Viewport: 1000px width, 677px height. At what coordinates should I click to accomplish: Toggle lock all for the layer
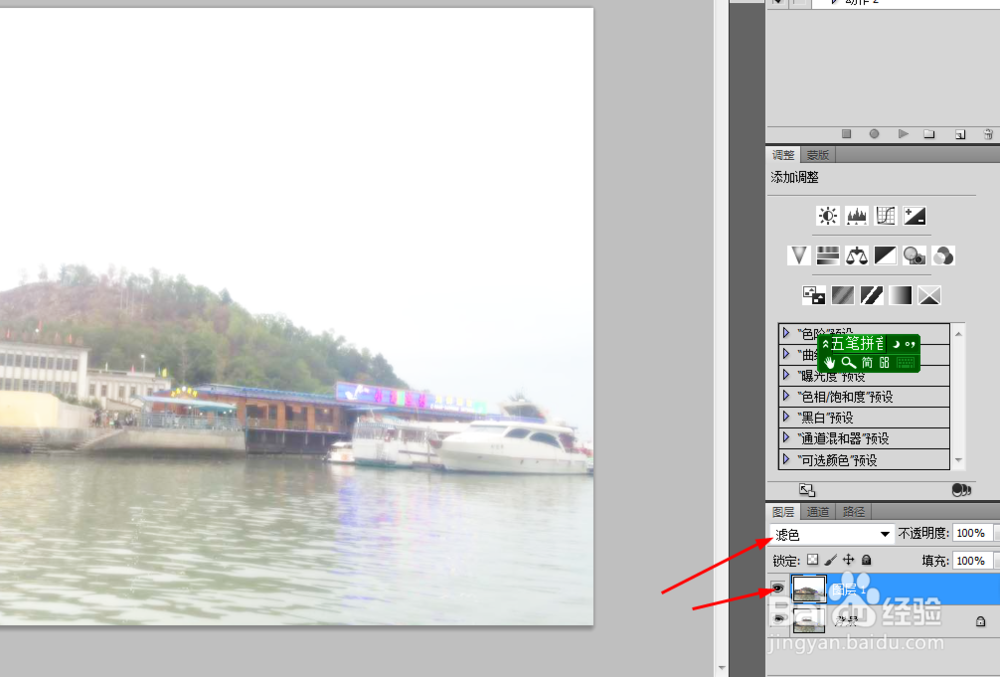[866, 560]
